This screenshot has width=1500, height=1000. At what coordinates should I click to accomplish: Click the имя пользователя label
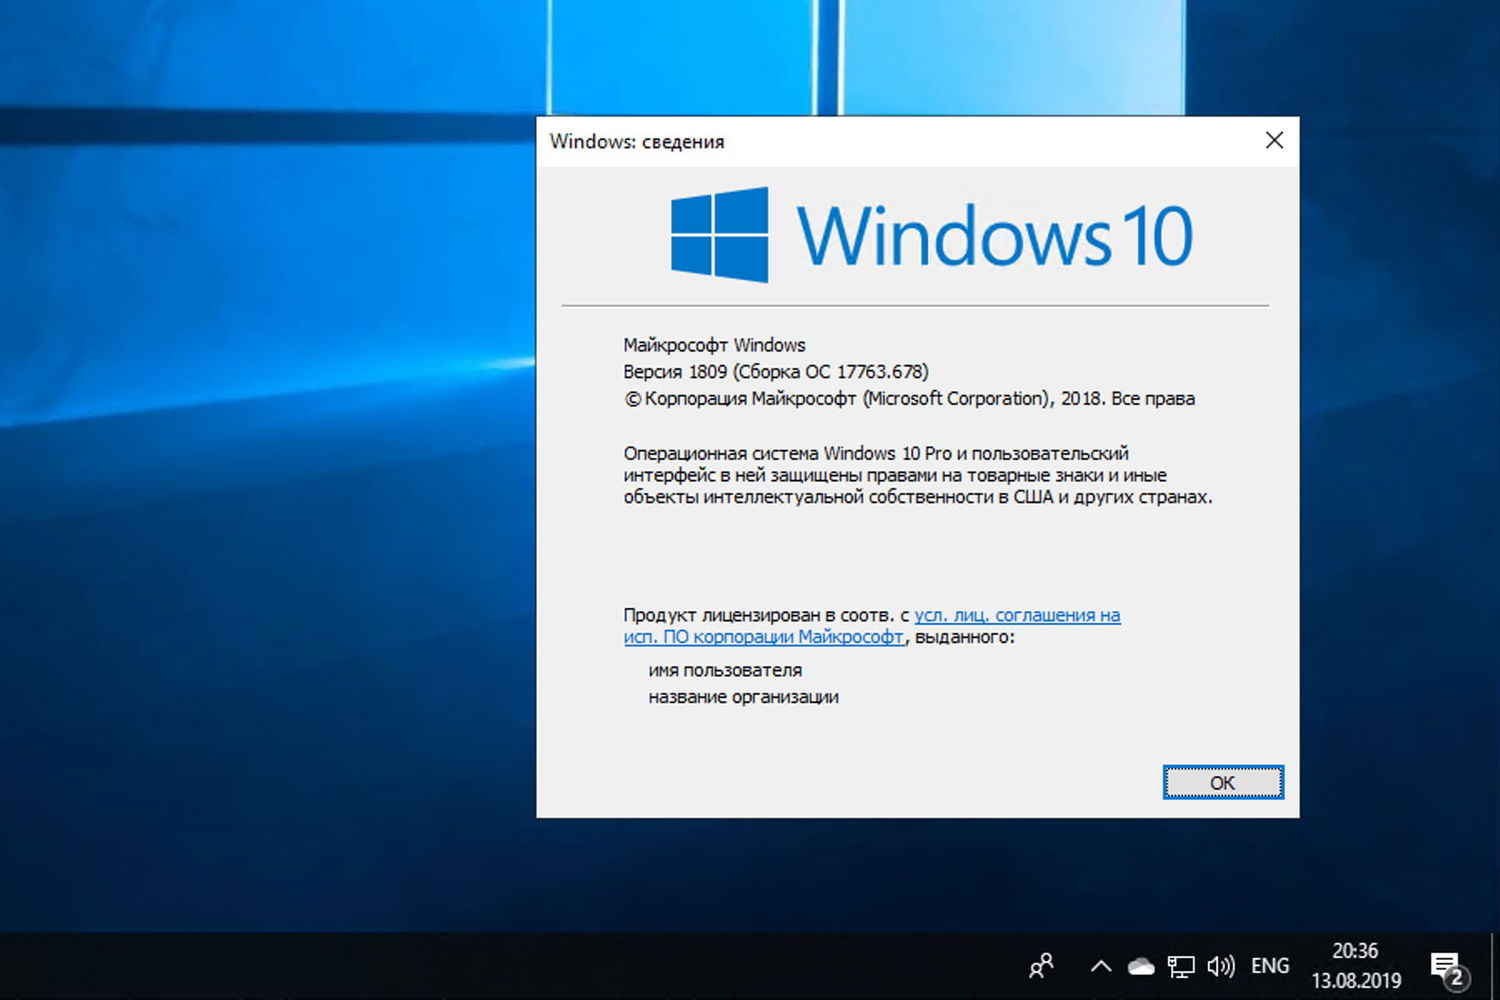coord(724,670)
